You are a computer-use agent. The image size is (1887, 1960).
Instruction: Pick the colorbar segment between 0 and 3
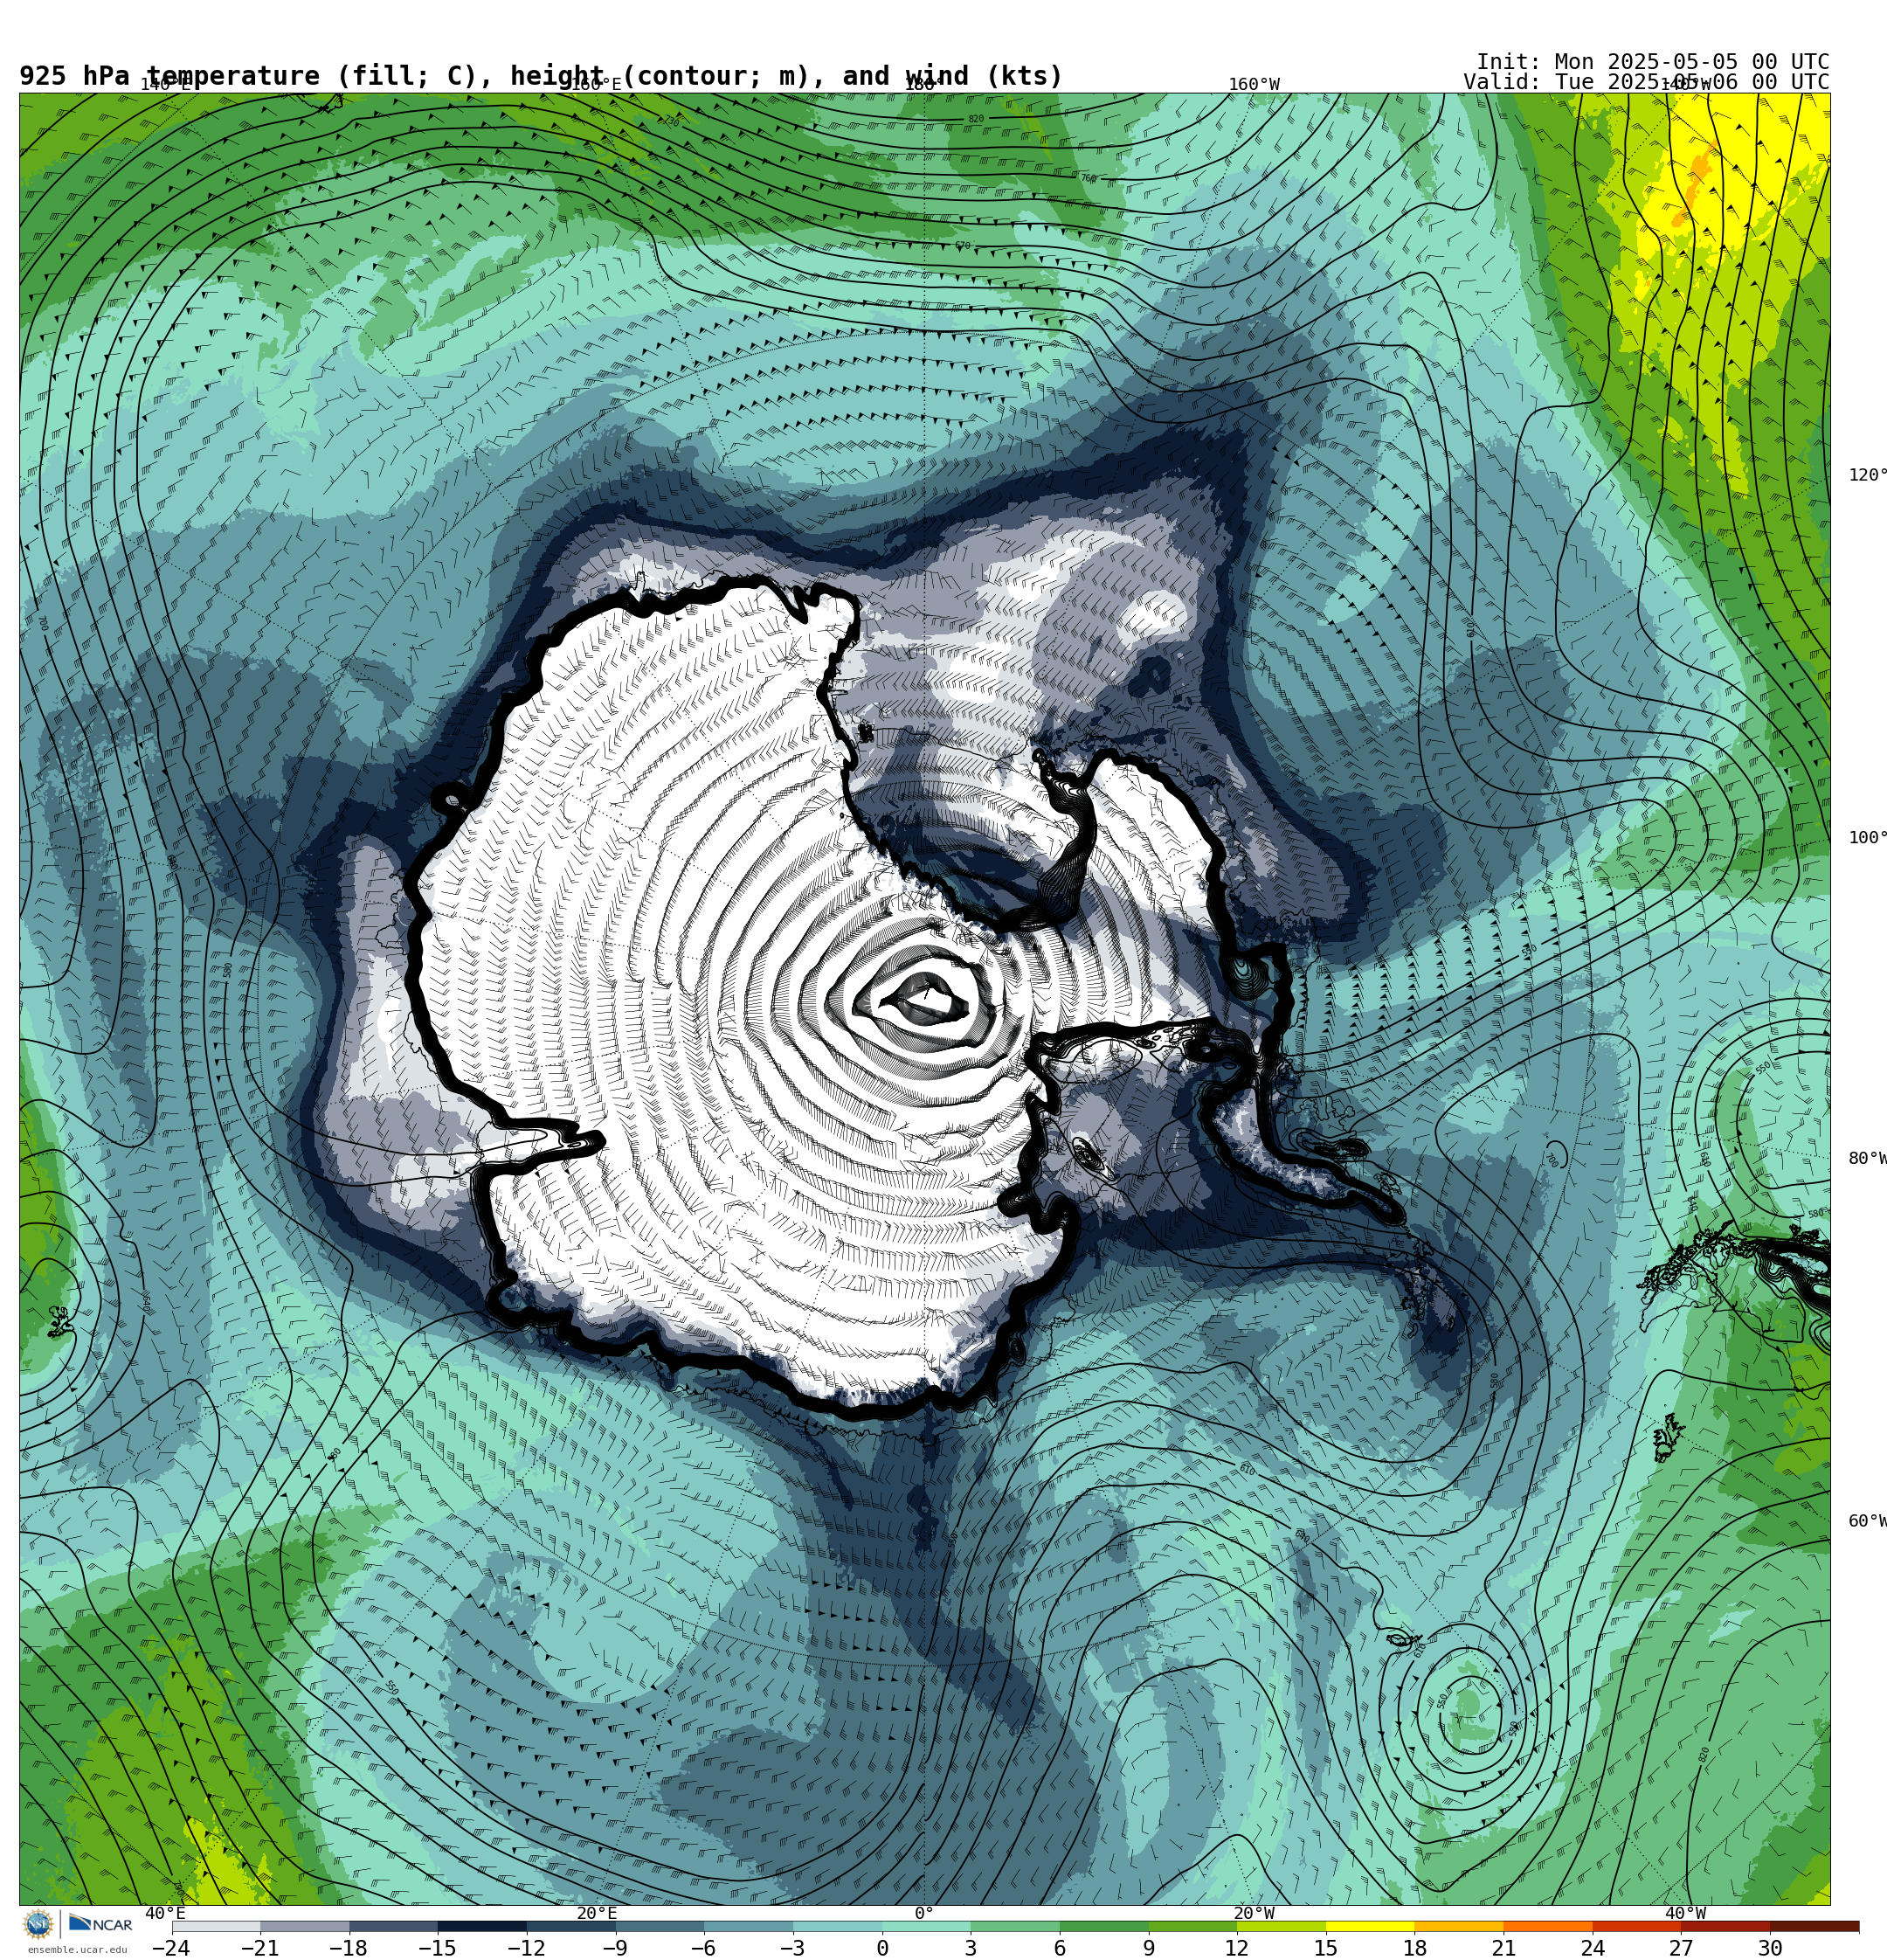coord(926,1926)
